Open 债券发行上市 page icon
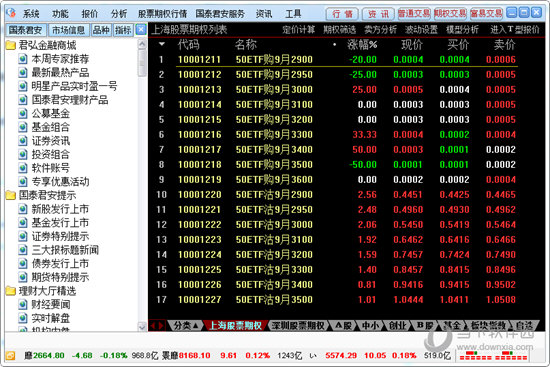 (23, 263)
